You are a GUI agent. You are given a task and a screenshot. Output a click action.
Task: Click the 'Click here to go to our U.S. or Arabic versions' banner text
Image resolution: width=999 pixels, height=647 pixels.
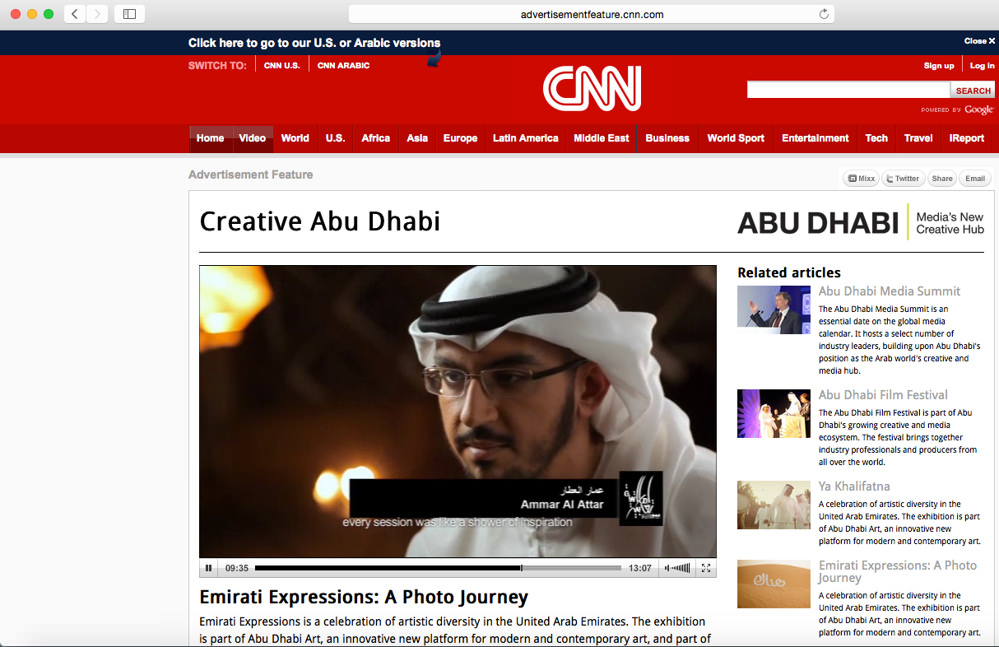[314, 43]
